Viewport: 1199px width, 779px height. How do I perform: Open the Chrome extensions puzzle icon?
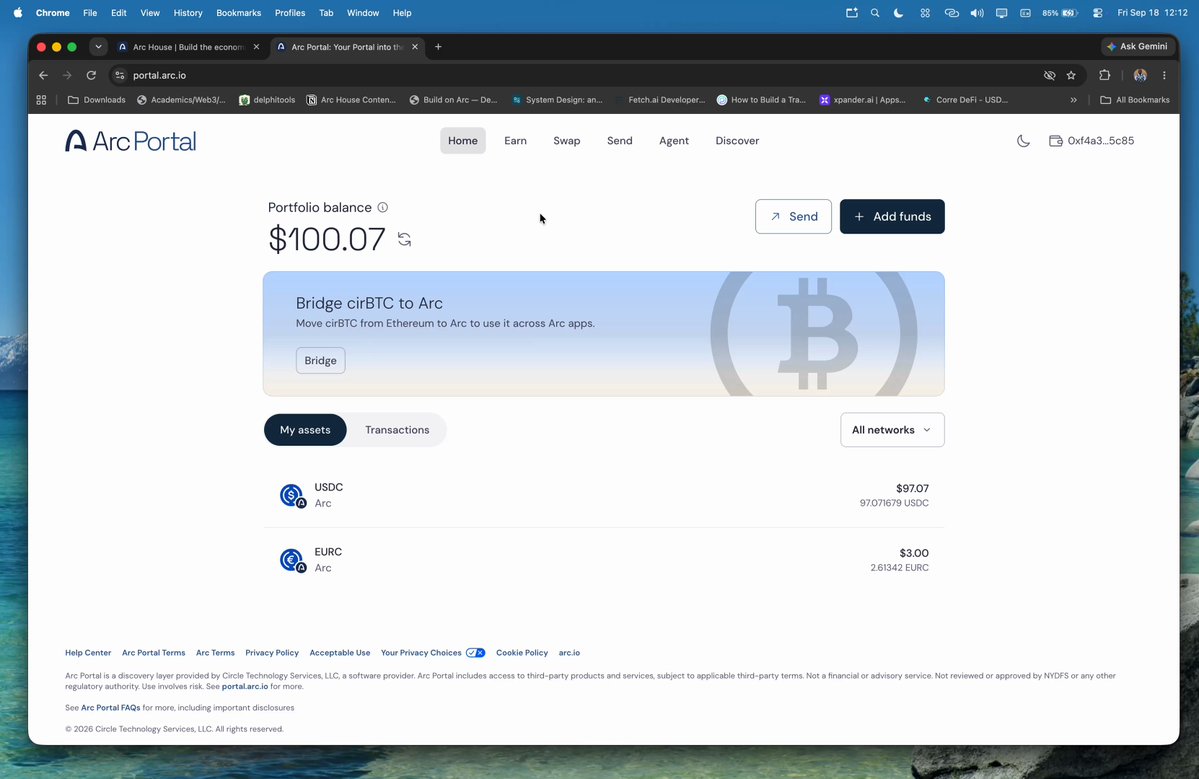(1104, 75)
